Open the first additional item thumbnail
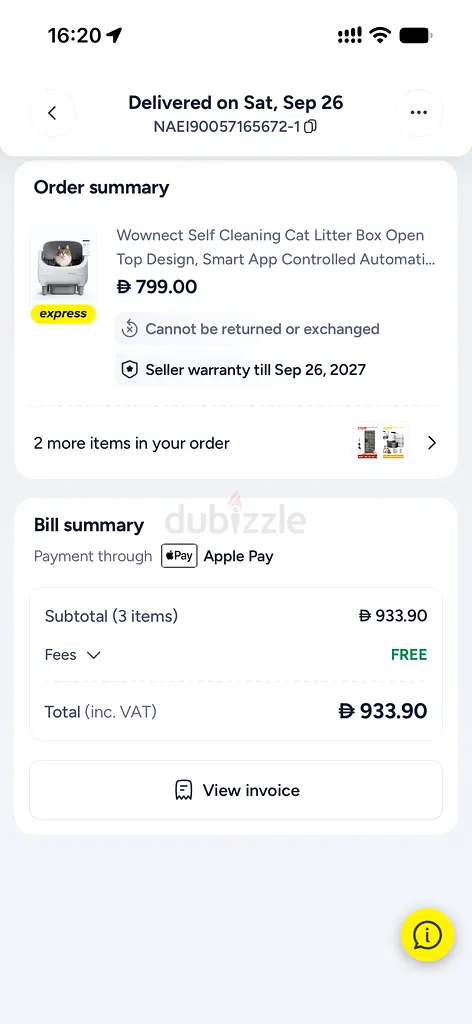The image size is (472, 1024). pos(368,443)
